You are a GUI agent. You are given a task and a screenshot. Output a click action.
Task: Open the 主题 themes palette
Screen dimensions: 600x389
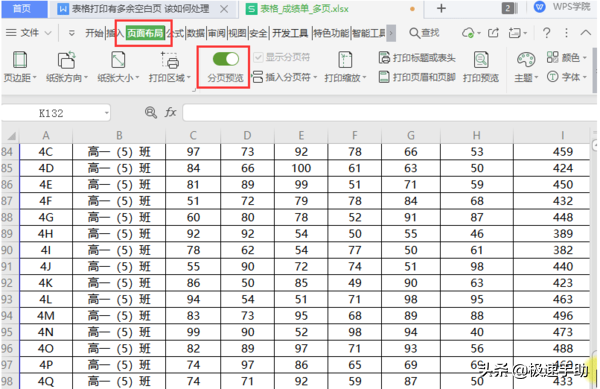point(526,67)
